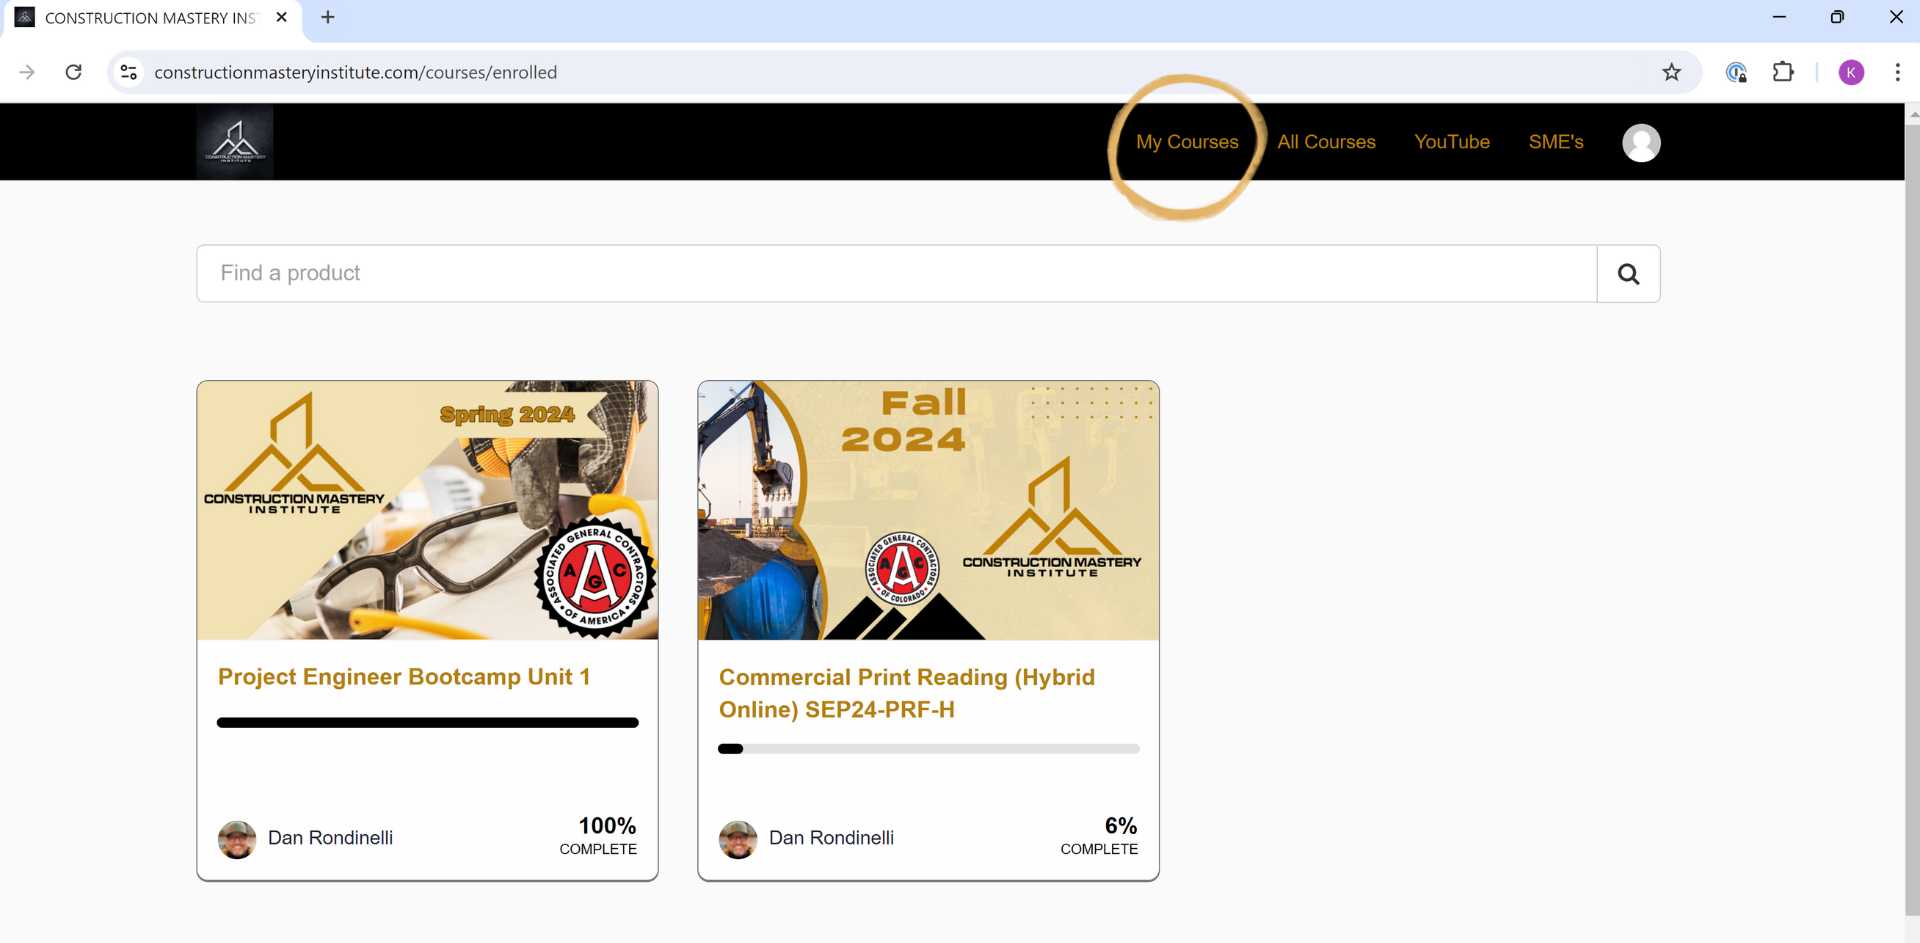The width and height of the screenshot is (1920, 943).
Task: View site information icon in address bar
Action: click(129, 72)
